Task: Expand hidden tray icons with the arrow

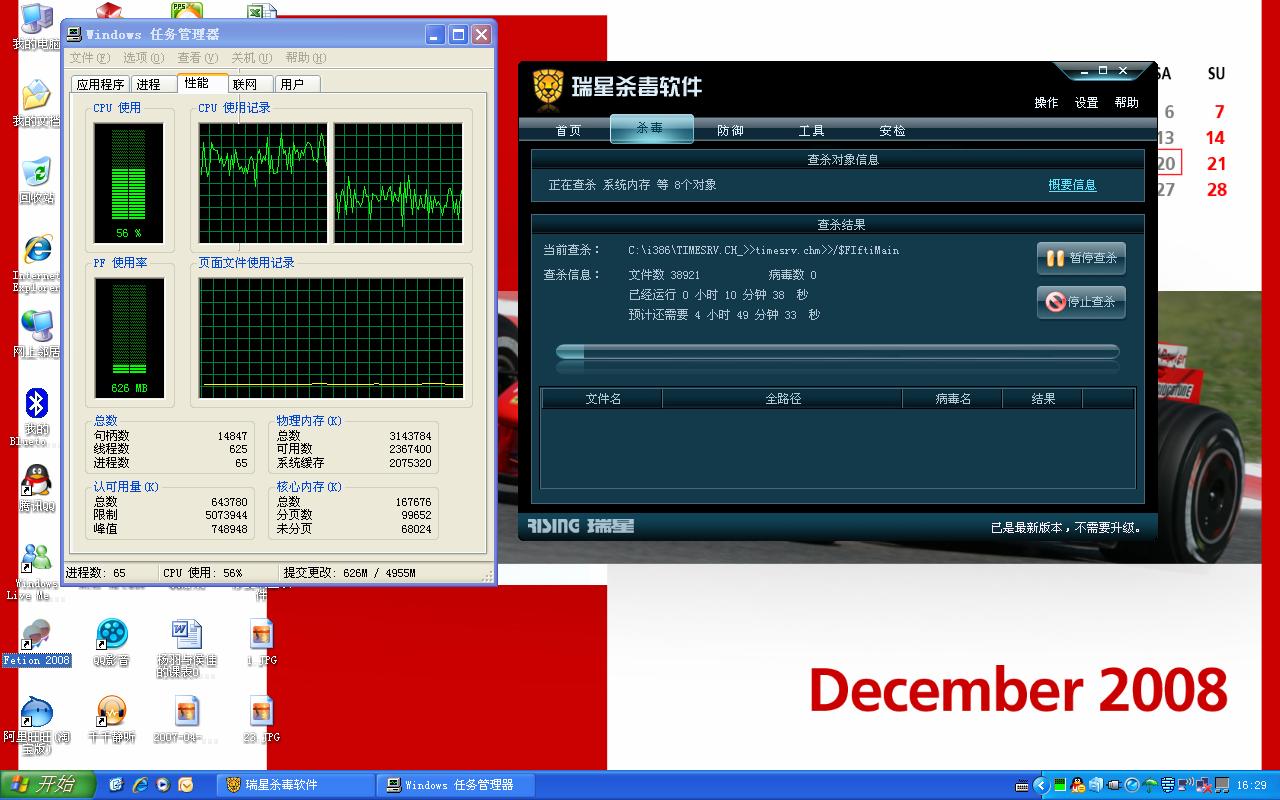Action: click(1041, 785)
